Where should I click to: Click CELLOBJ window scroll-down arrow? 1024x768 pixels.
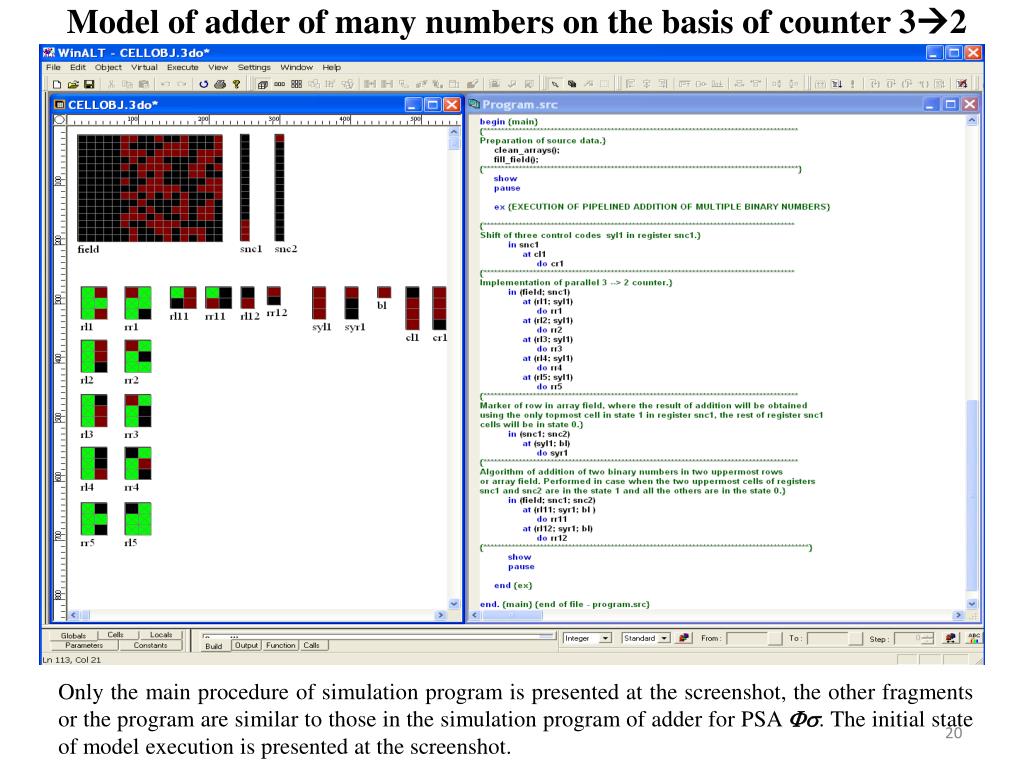point(455,604)
